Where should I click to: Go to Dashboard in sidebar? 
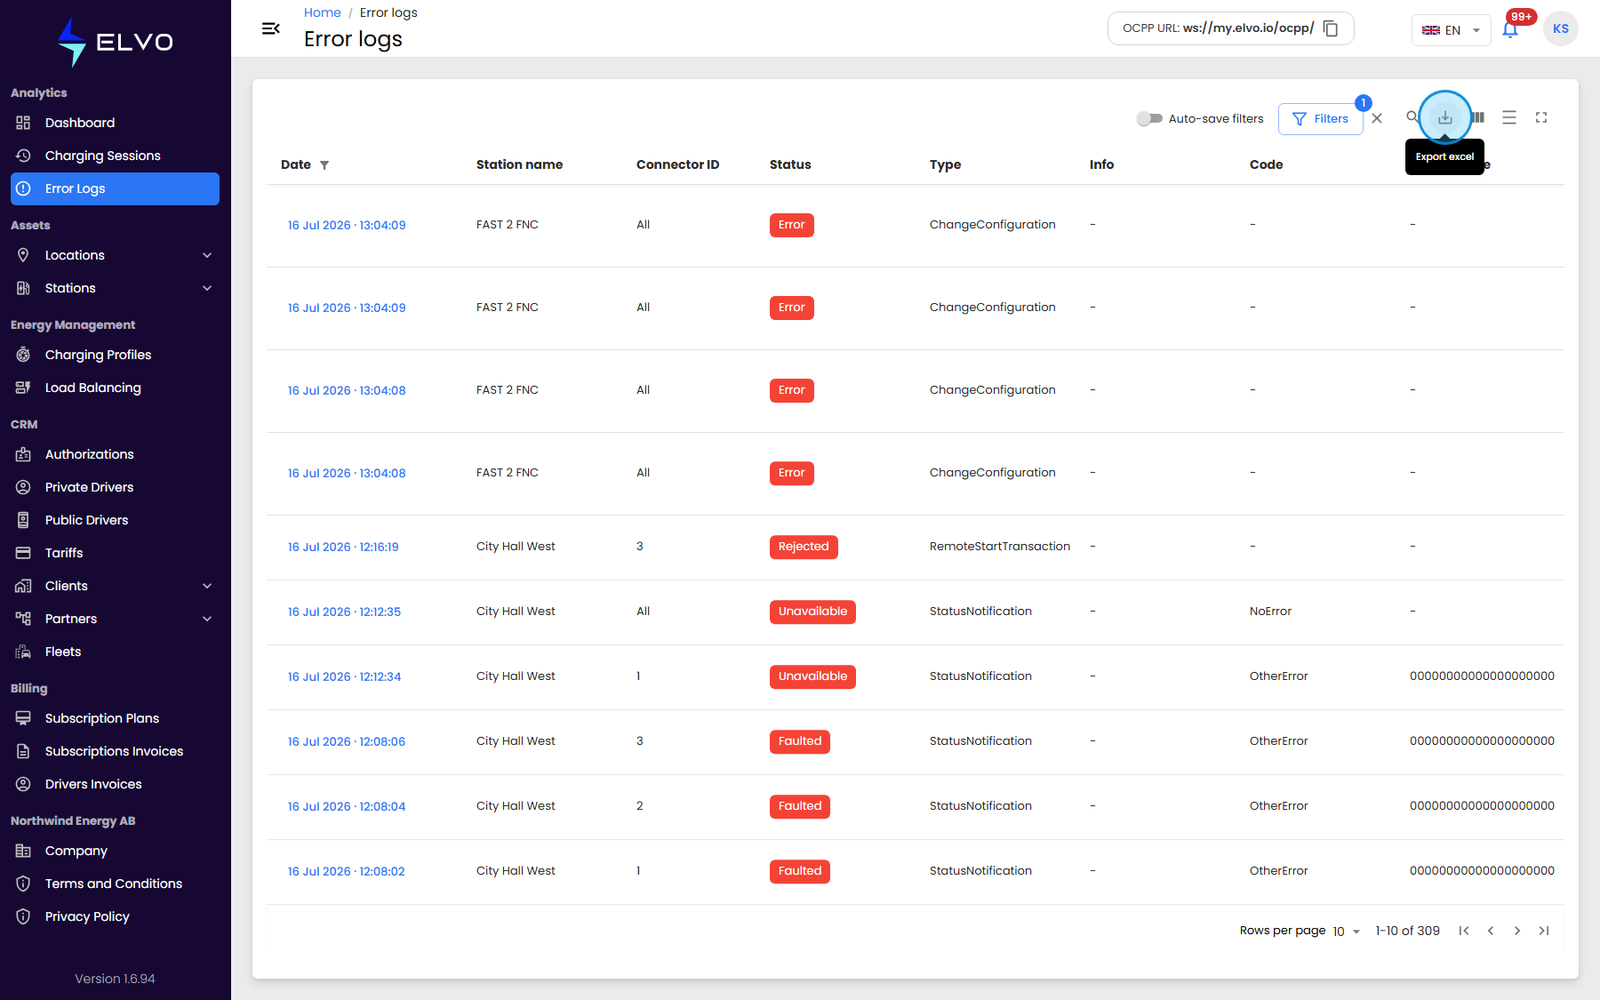[x=115, y=123]
